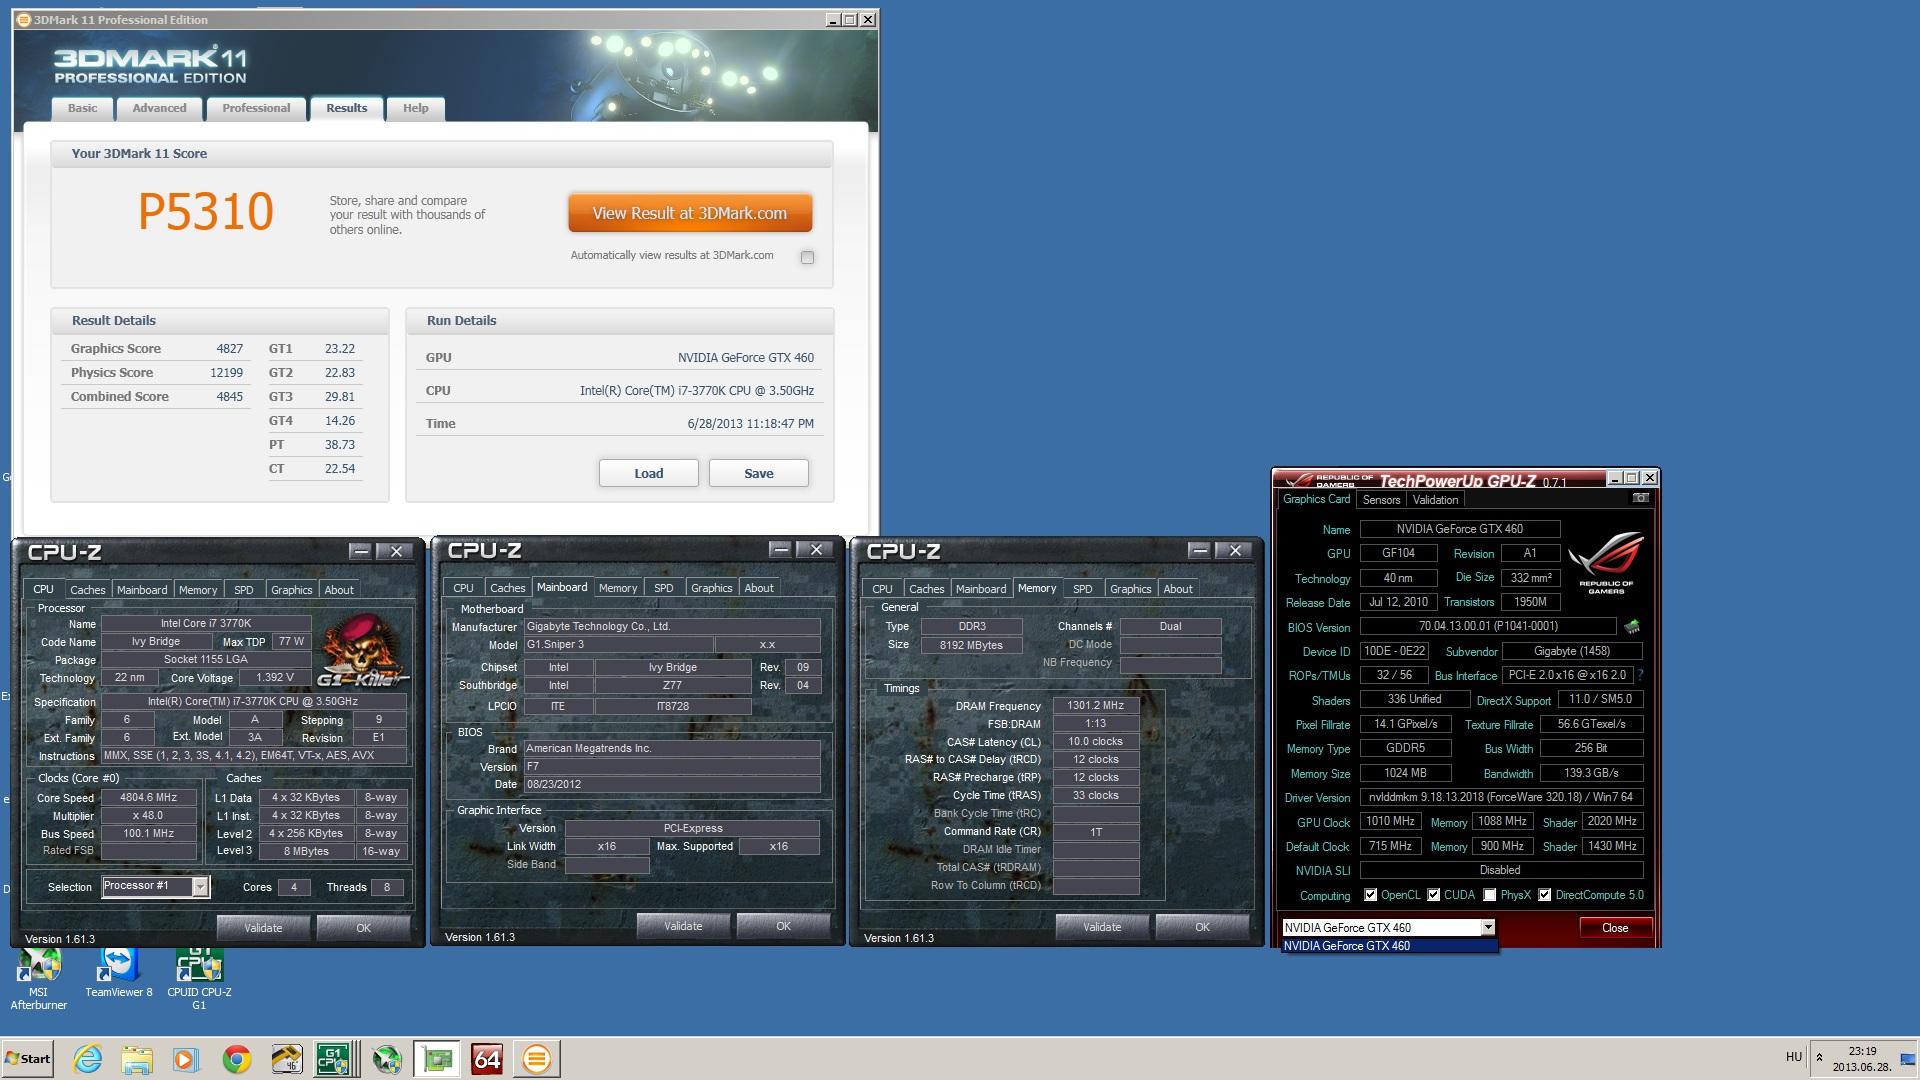Enable automatically view results at 3DMark.com checkbox
Viewport: 1920px width, 1080px height.
point(807,257)
